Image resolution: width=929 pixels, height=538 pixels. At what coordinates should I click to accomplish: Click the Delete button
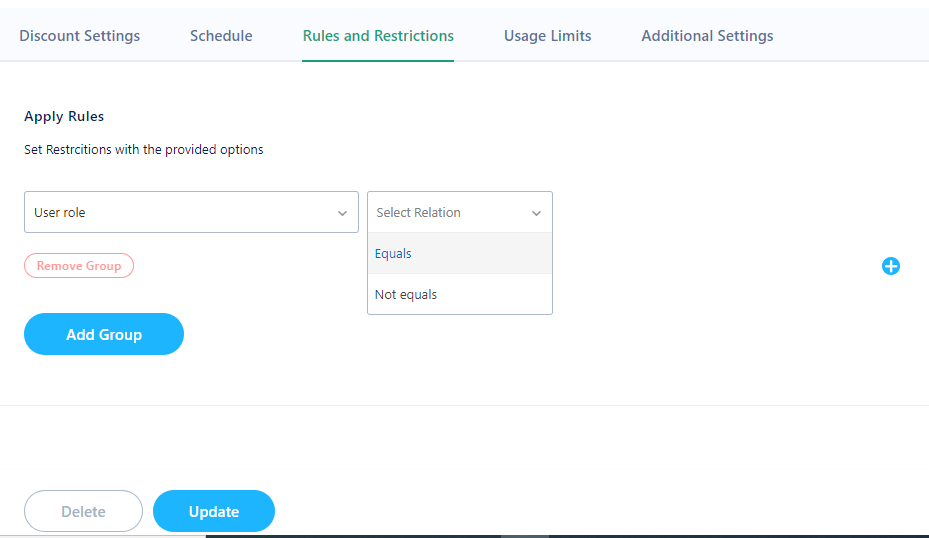click(84, 511)
